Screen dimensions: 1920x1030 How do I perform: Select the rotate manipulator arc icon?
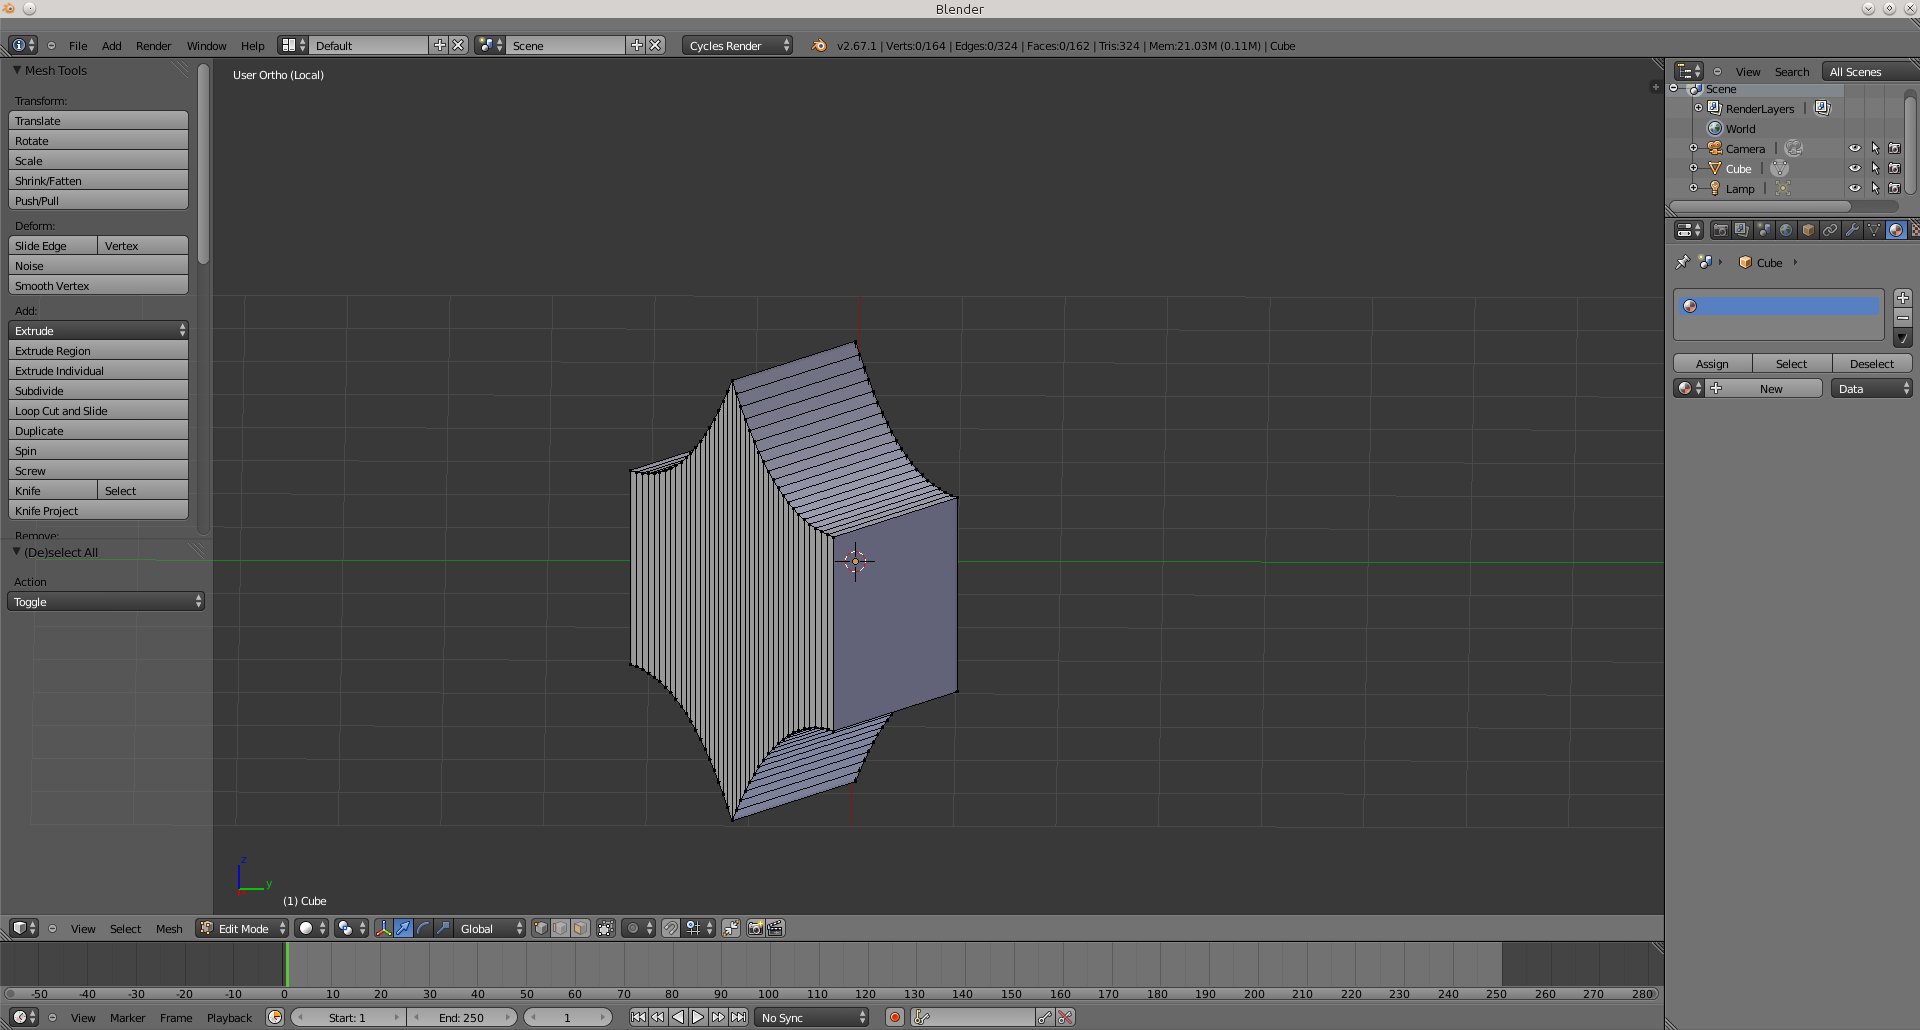click(x=423, y=929)
